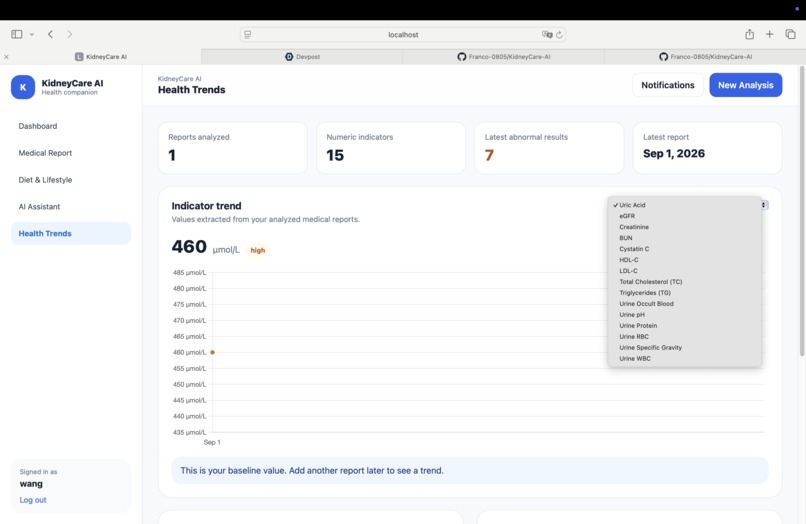Click the baseline value message text

point(312,471)
